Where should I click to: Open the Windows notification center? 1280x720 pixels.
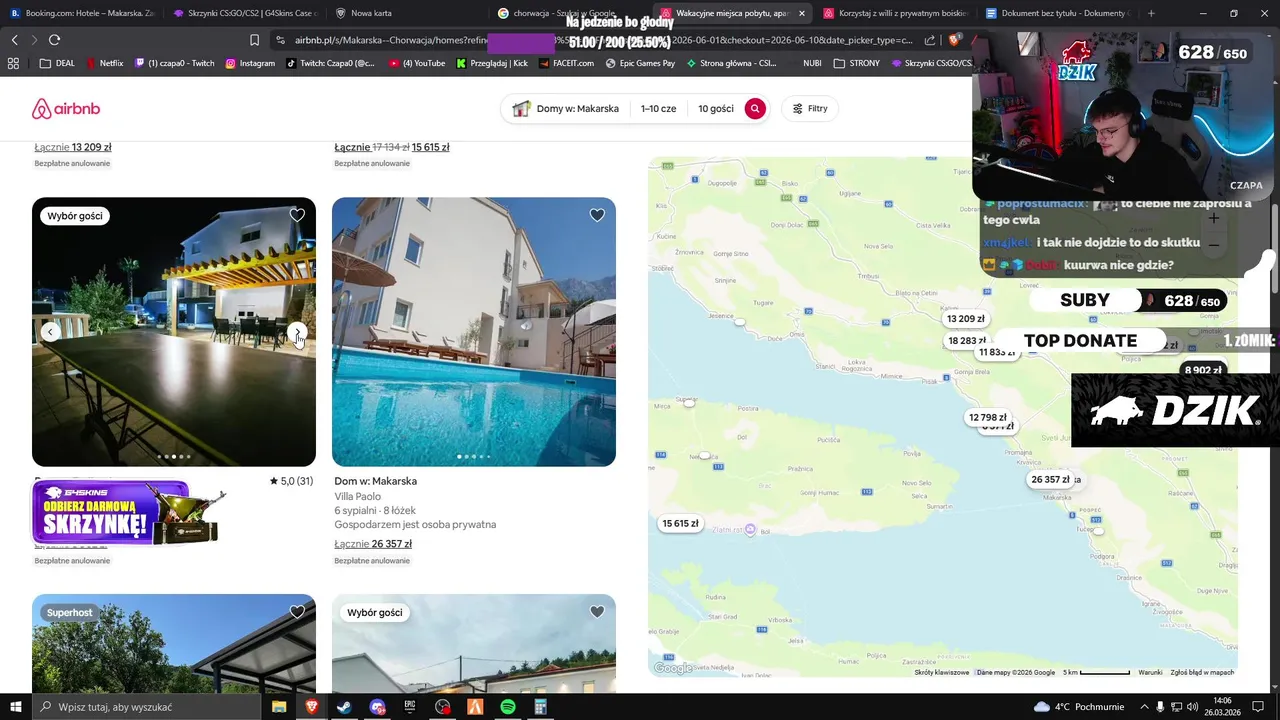1258,707
